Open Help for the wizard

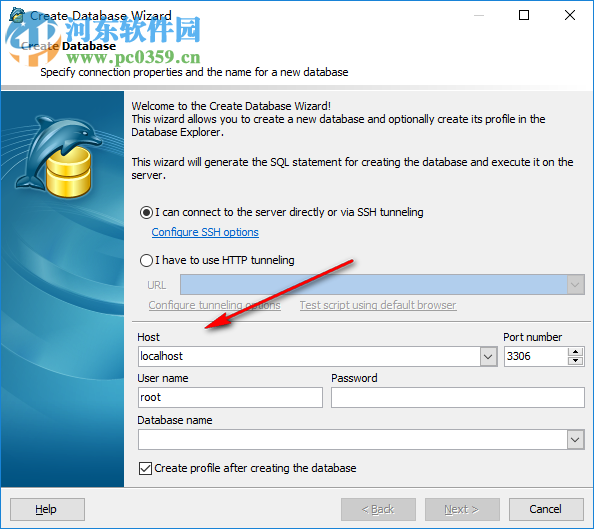point(47,510)
